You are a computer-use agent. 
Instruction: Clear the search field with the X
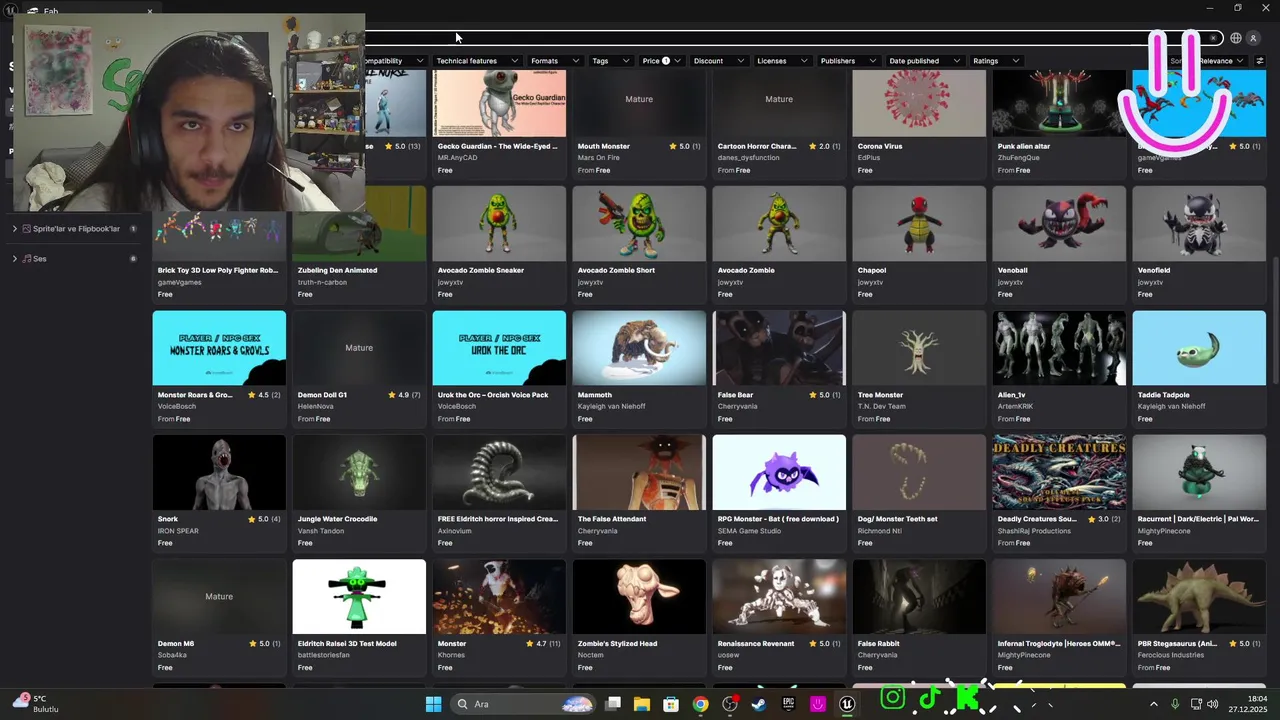coord(1213,38)
